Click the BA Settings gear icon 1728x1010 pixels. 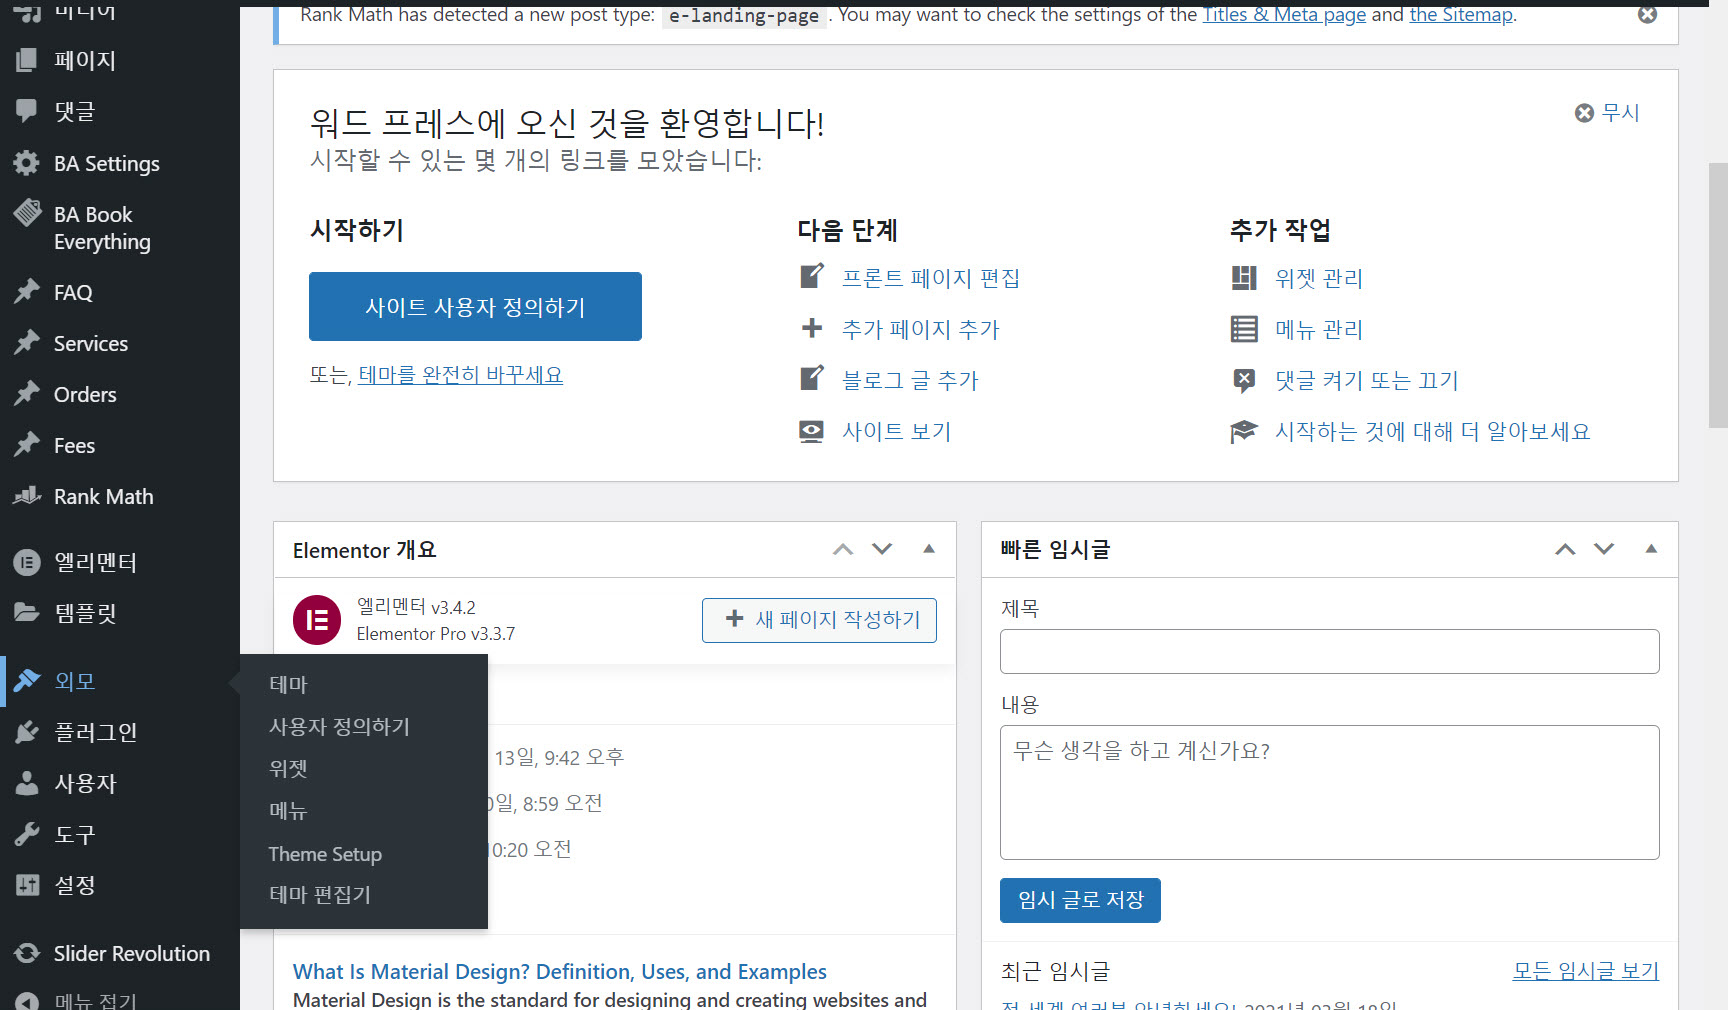pyautogui.click(x=27, y=163)
